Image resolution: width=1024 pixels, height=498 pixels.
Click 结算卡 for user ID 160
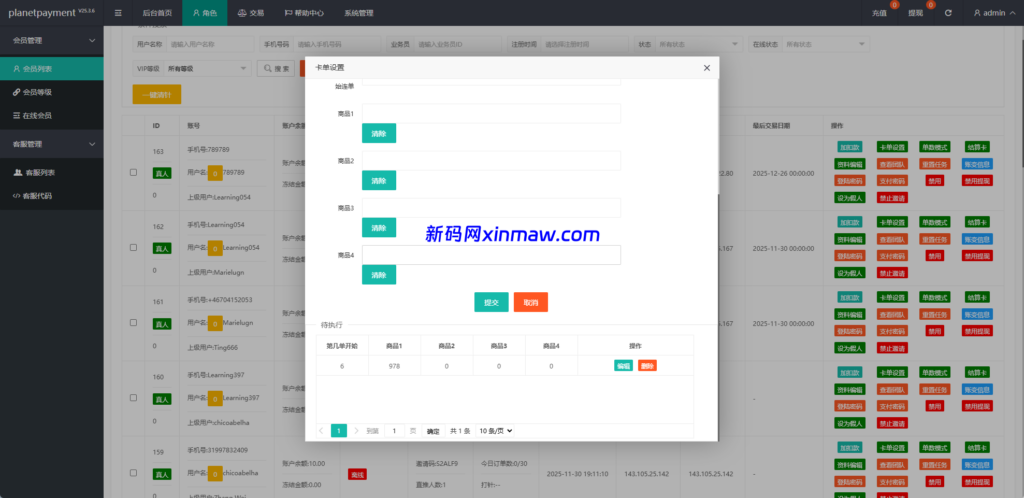976,373
